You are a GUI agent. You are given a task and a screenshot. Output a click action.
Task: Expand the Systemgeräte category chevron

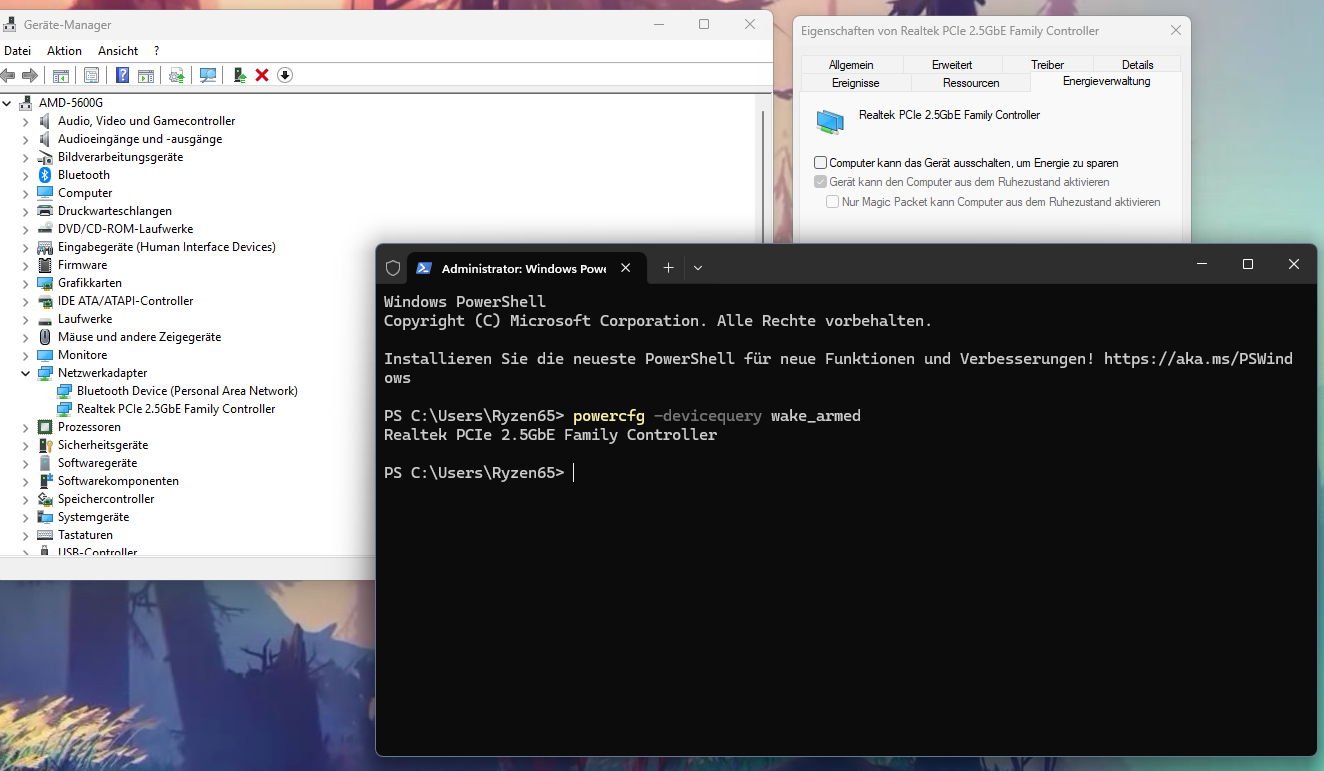(x=26, y=517)
